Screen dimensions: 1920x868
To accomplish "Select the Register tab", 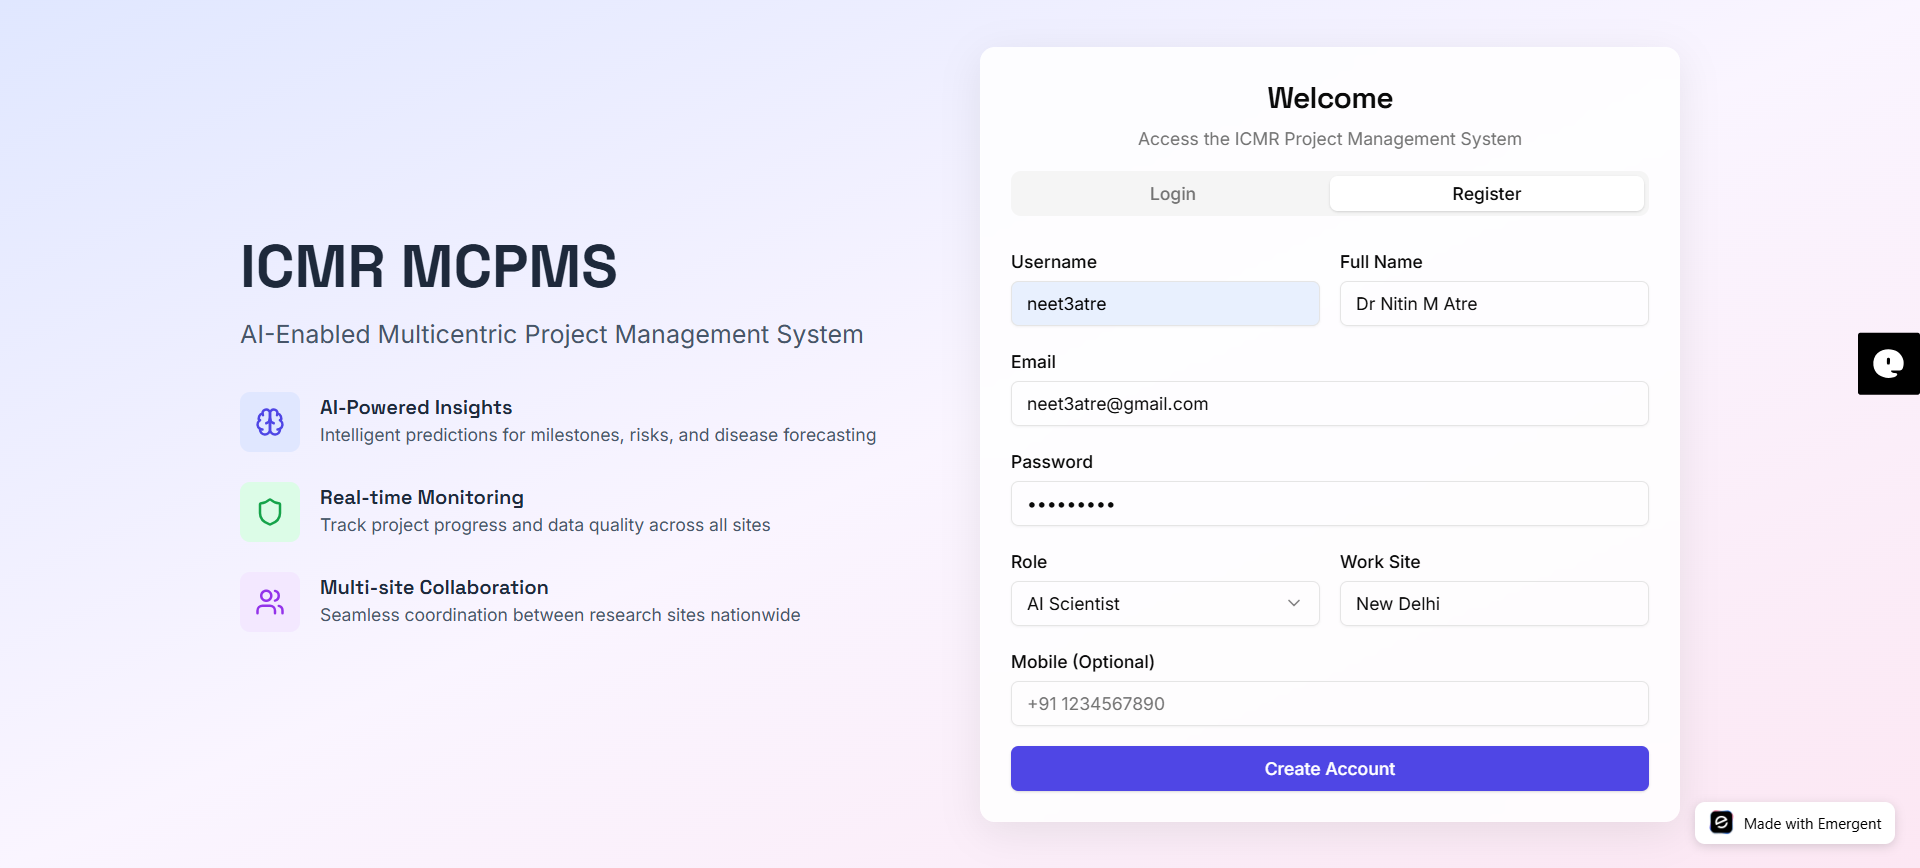I will (1486, 194).
